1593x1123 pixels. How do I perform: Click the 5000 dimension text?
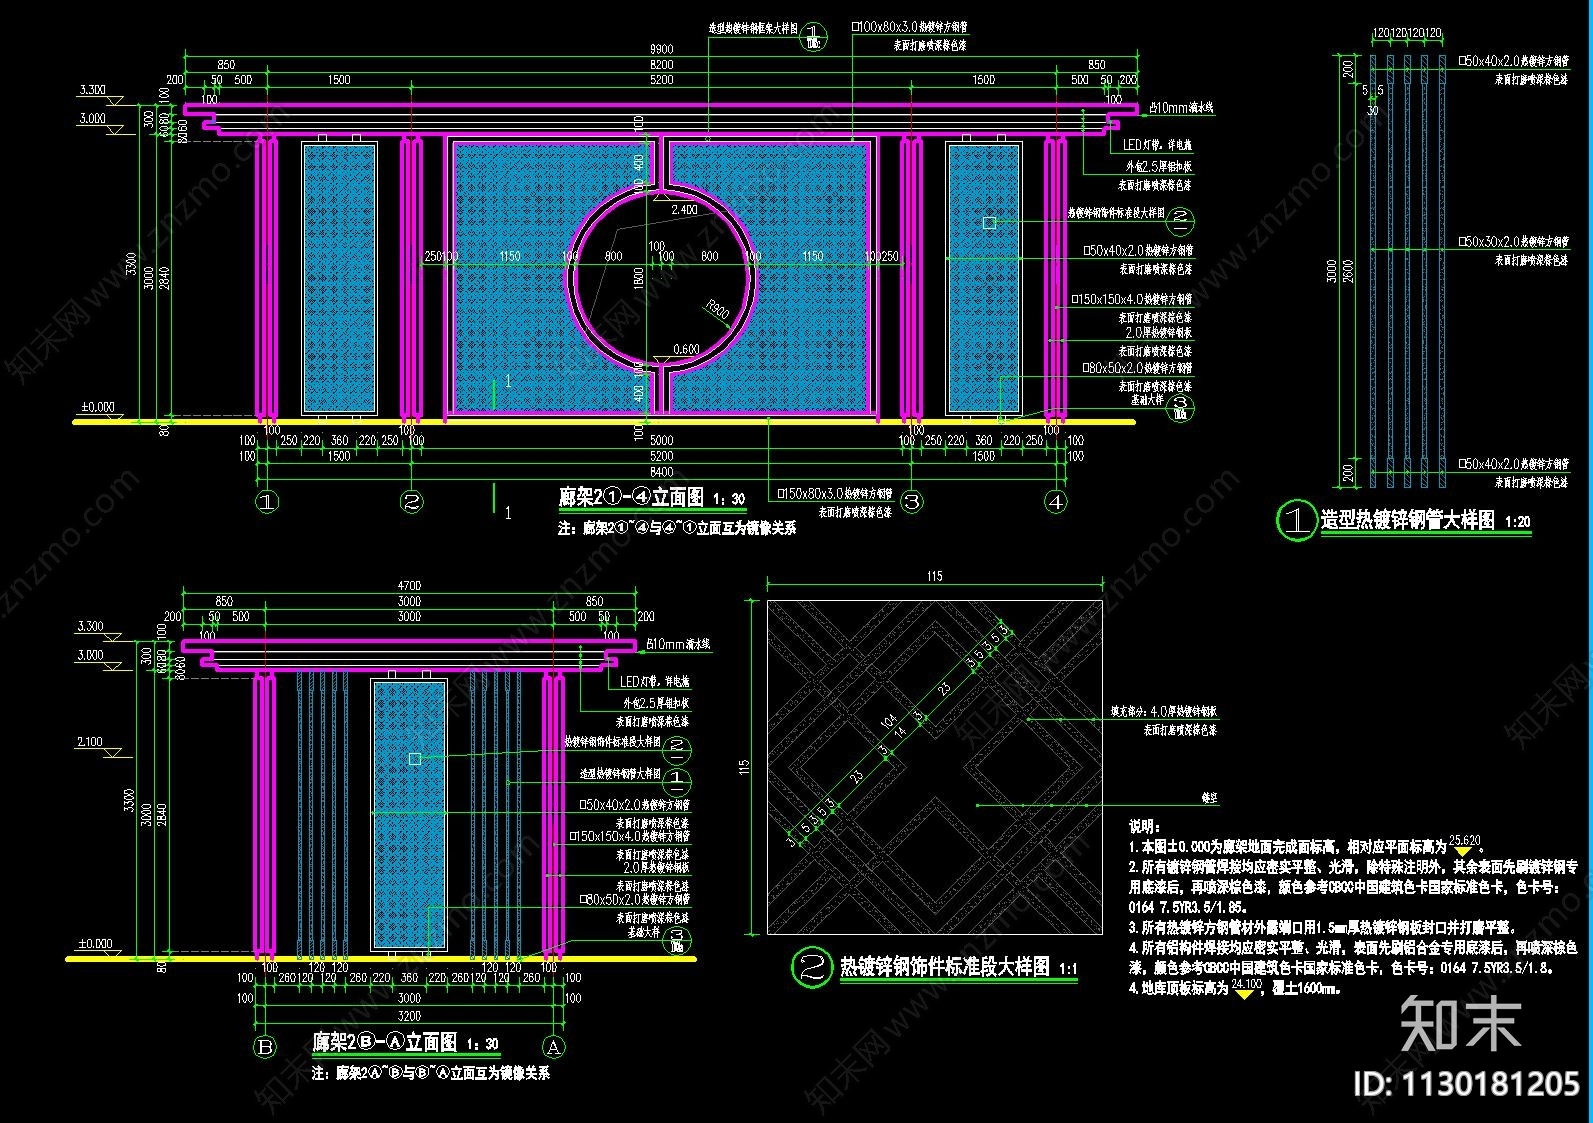click(x=661, y=440)
